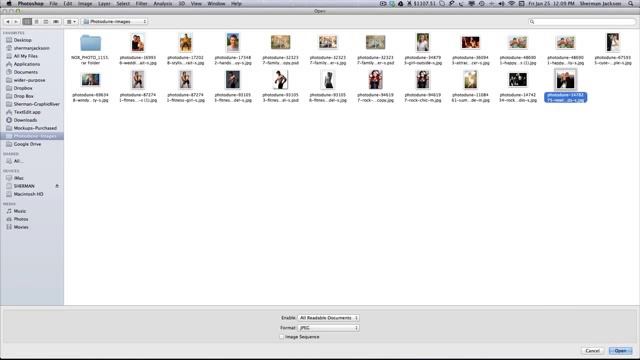Viewport: 640px width, 360px height.
Task: Select the photodune-14742 rock studio thumbnail
Action: click(x=518, y=80)
